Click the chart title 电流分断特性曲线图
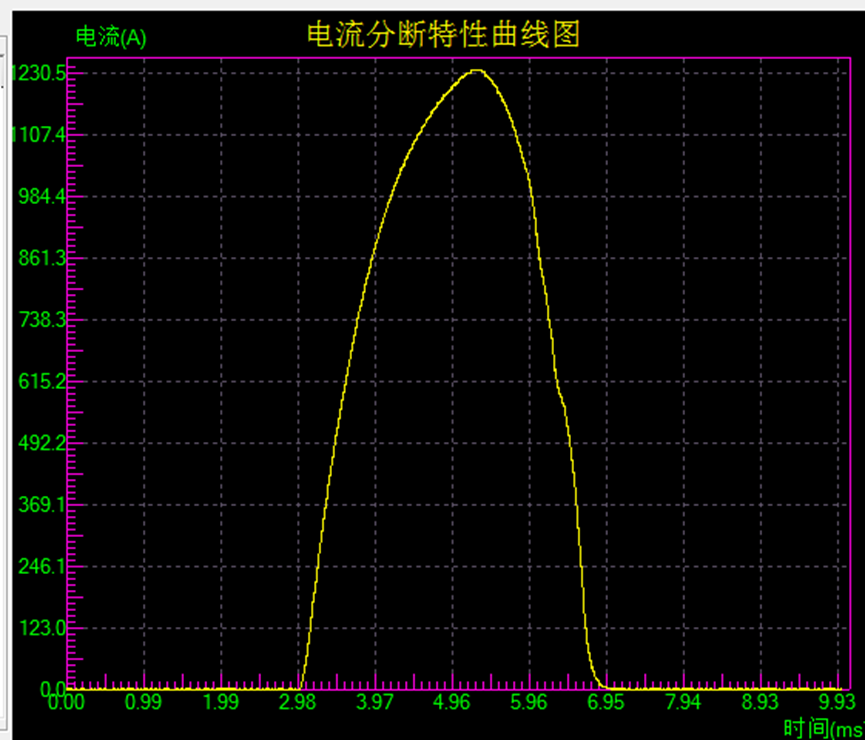865x740 pixels. coord(443,36)
